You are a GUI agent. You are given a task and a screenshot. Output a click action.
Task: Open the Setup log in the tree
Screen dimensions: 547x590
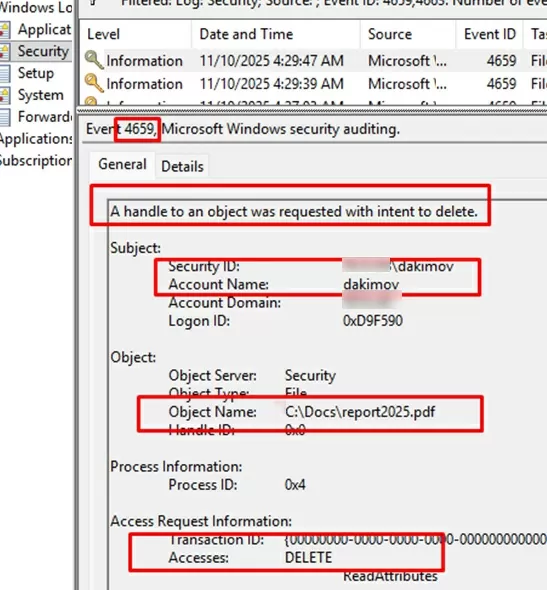click(x=36, y=73)
